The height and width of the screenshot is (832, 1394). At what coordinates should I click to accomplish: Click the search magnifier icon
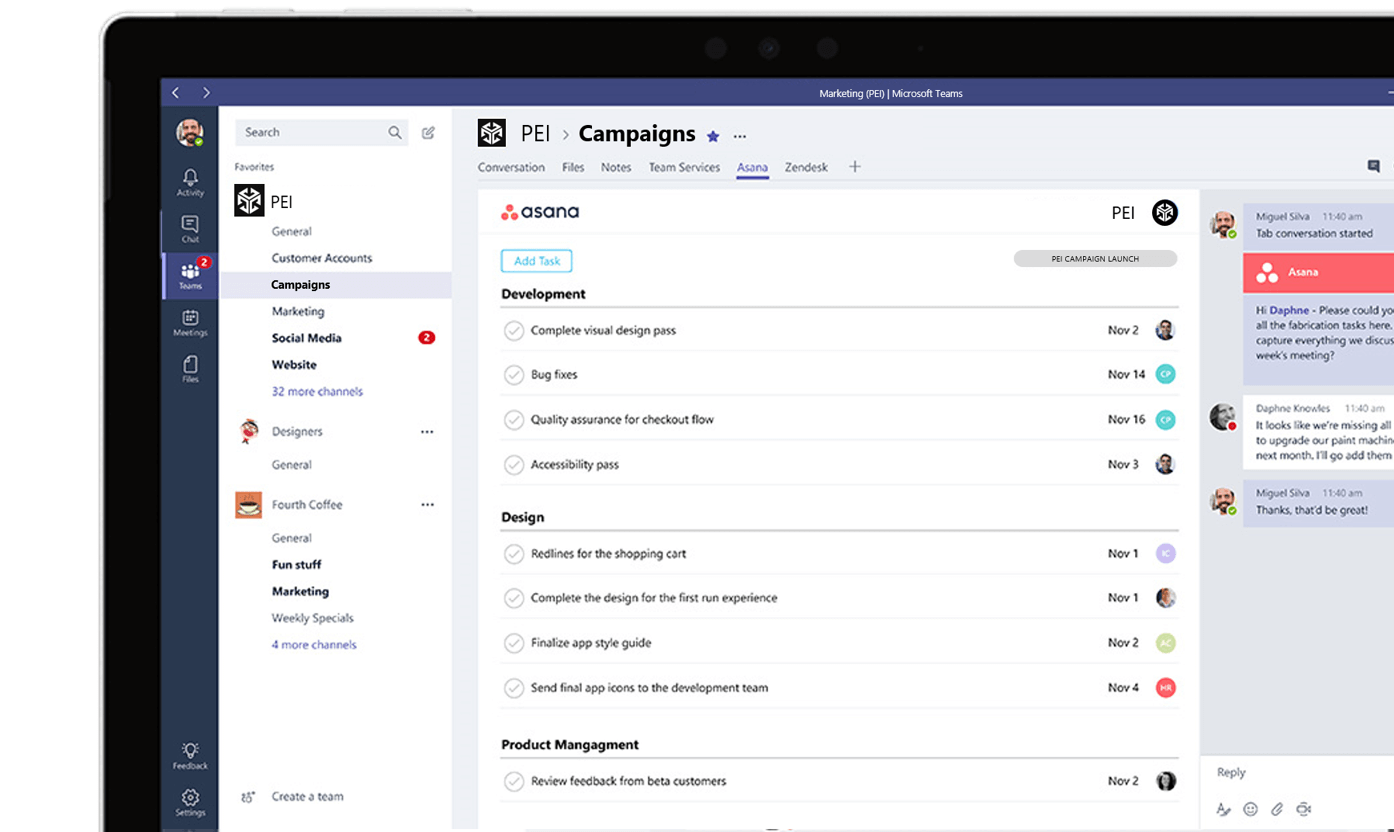tap(395, 132)
